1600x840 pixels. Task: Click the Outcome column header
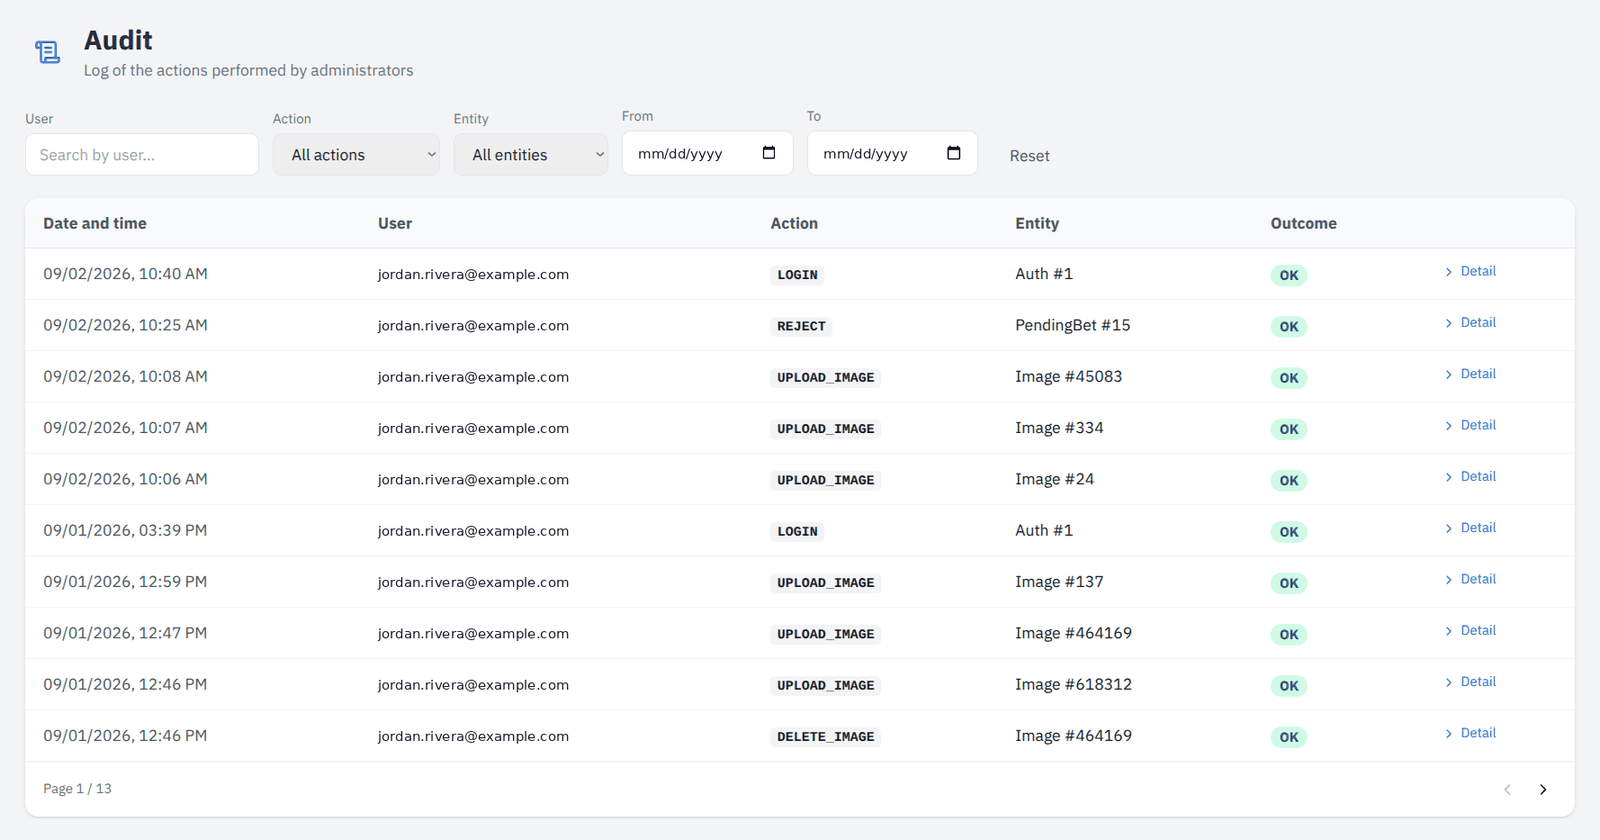click(1303, 223)
